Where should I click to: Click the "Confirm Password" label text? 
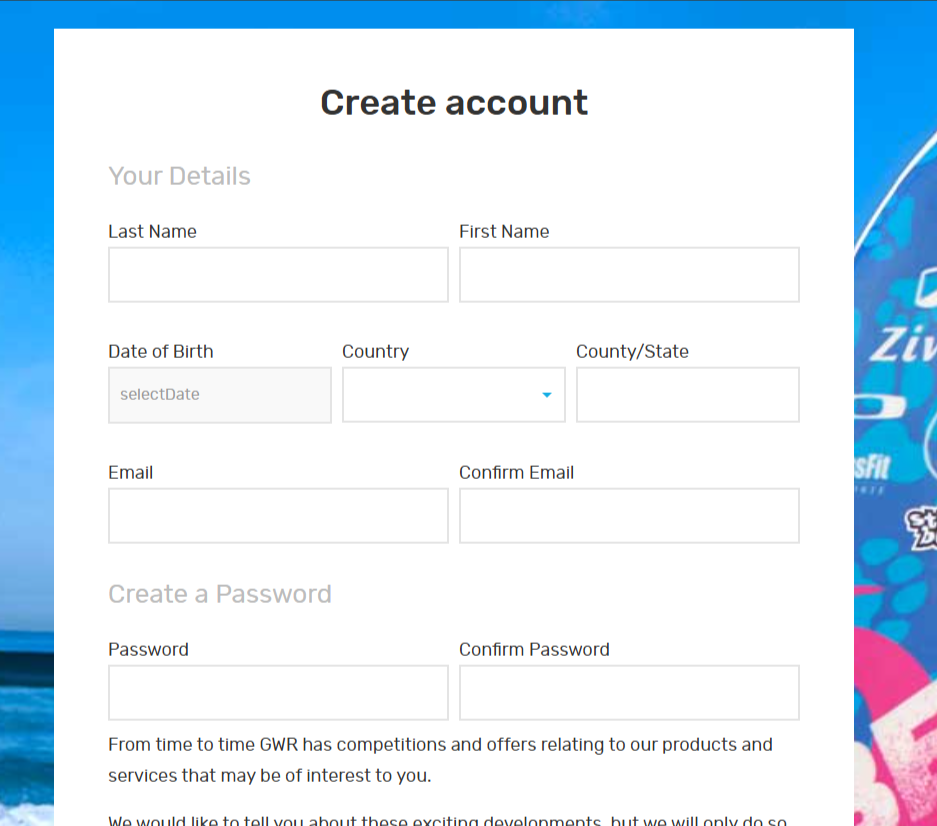pyautogui.click(x=534, y=650)
